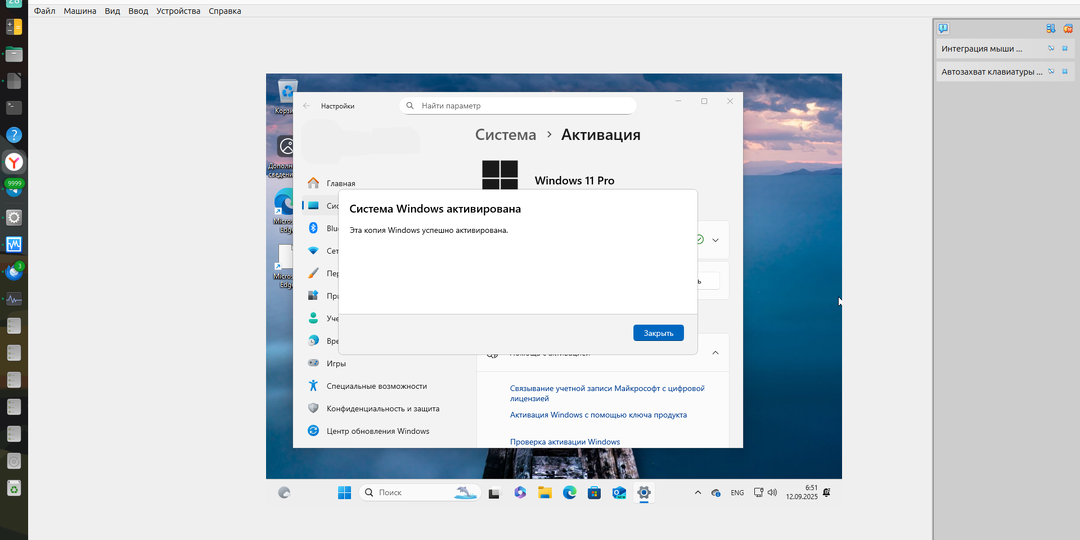Open Проверка активации Windows link
The width and height of the screenshot is (1080, 540).
(x=565, y=442)
